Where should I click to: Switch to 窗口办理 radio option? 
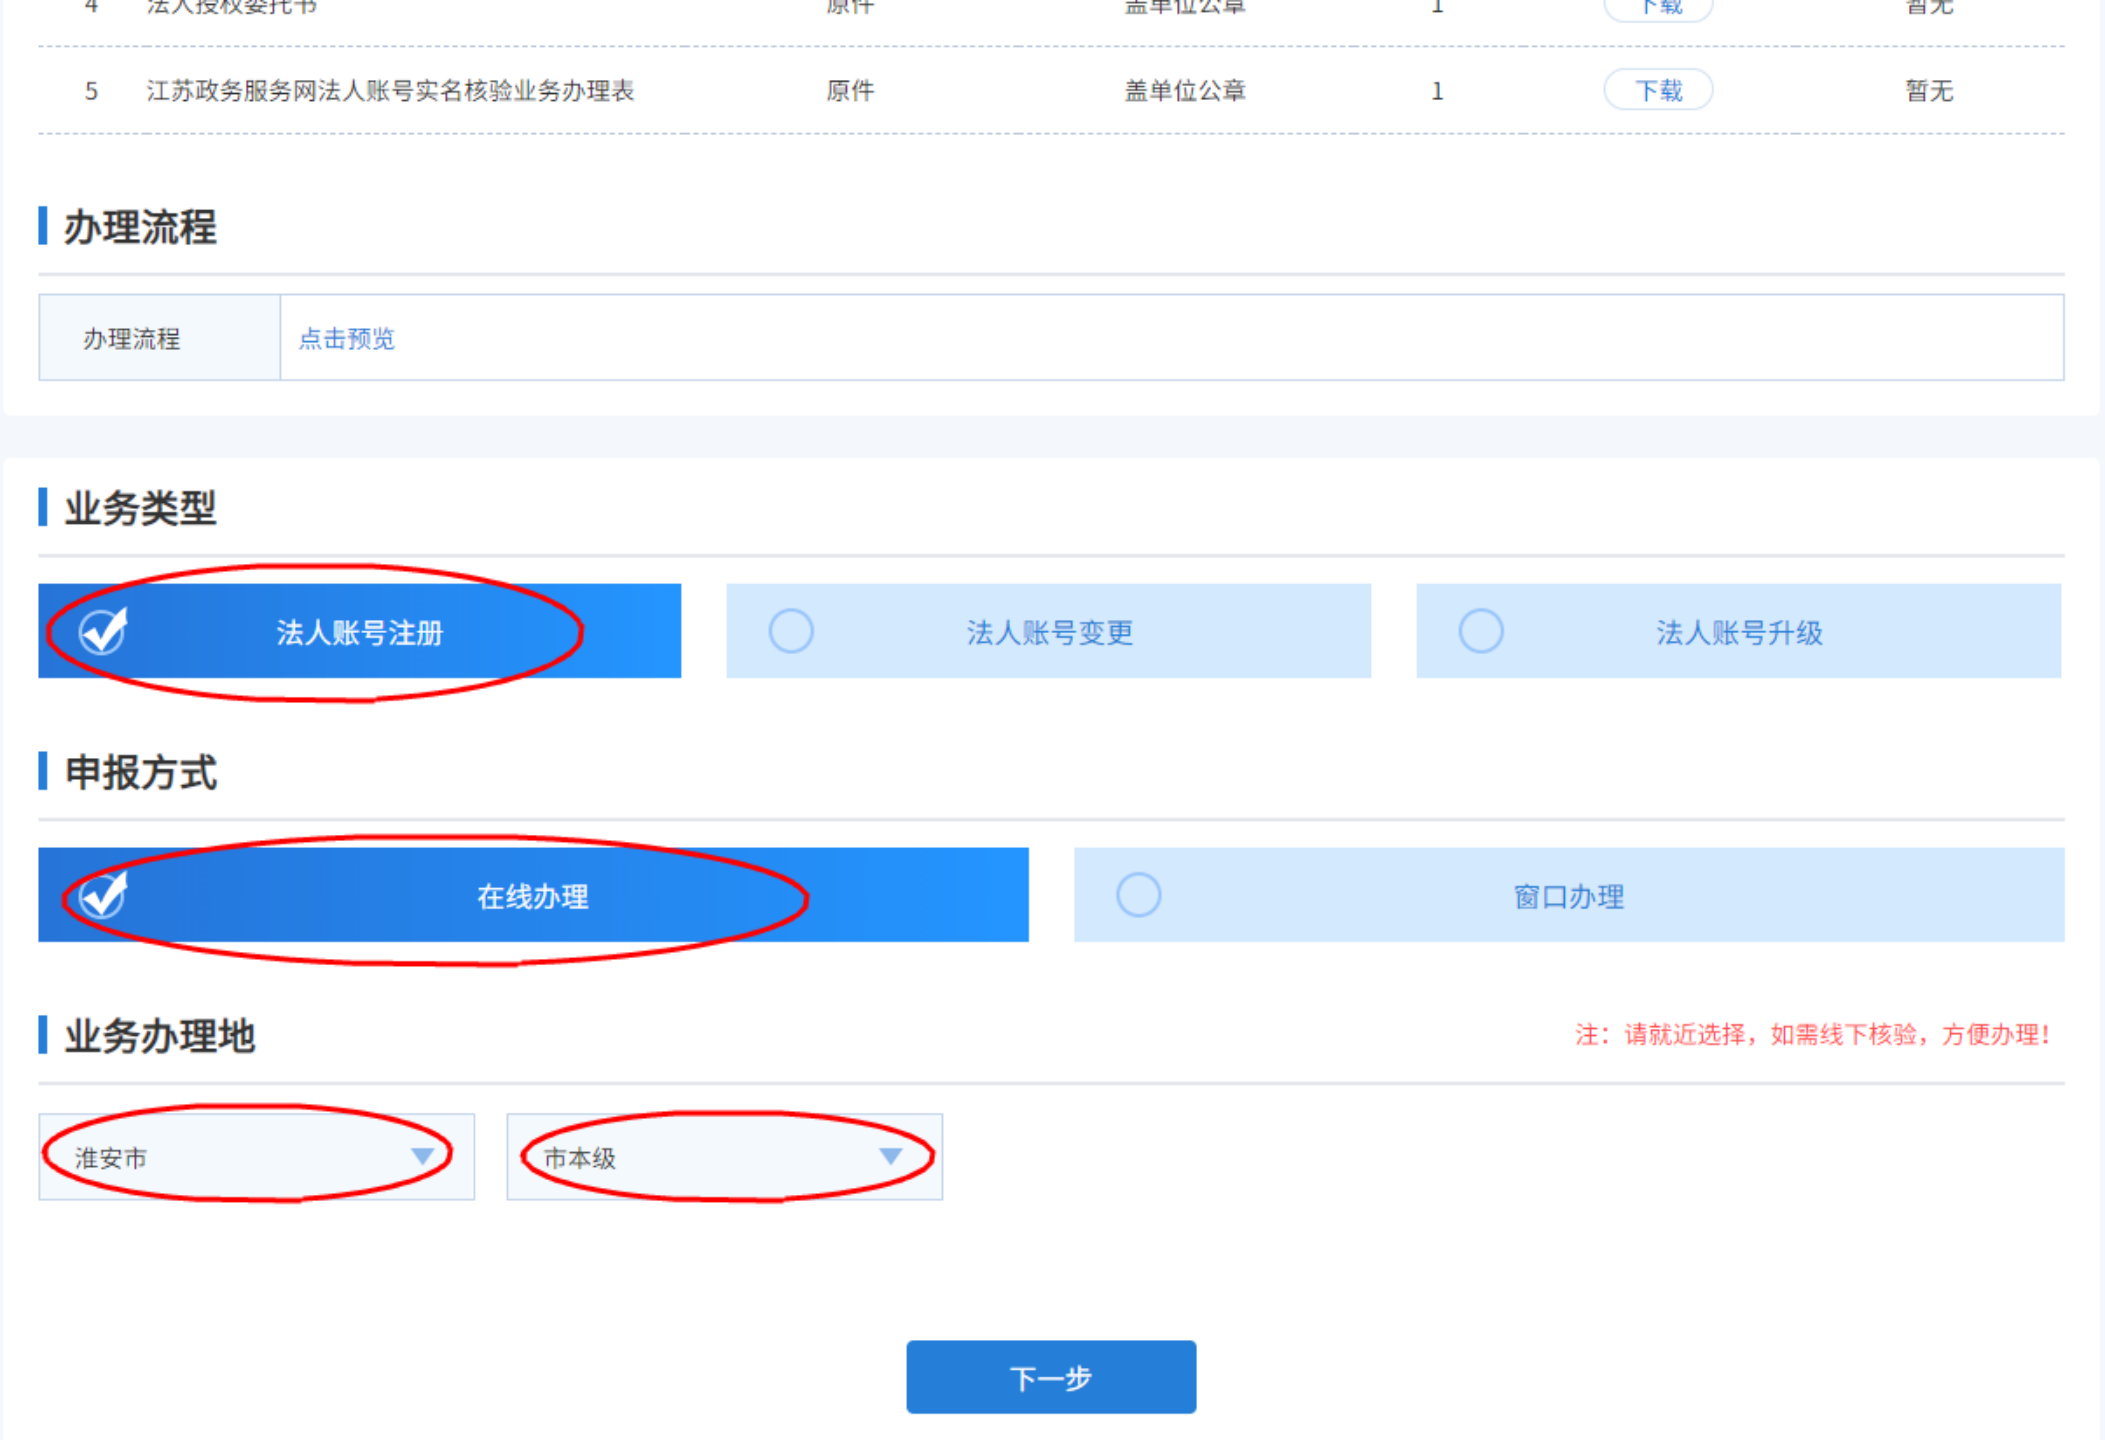(x=1138, y=894)
